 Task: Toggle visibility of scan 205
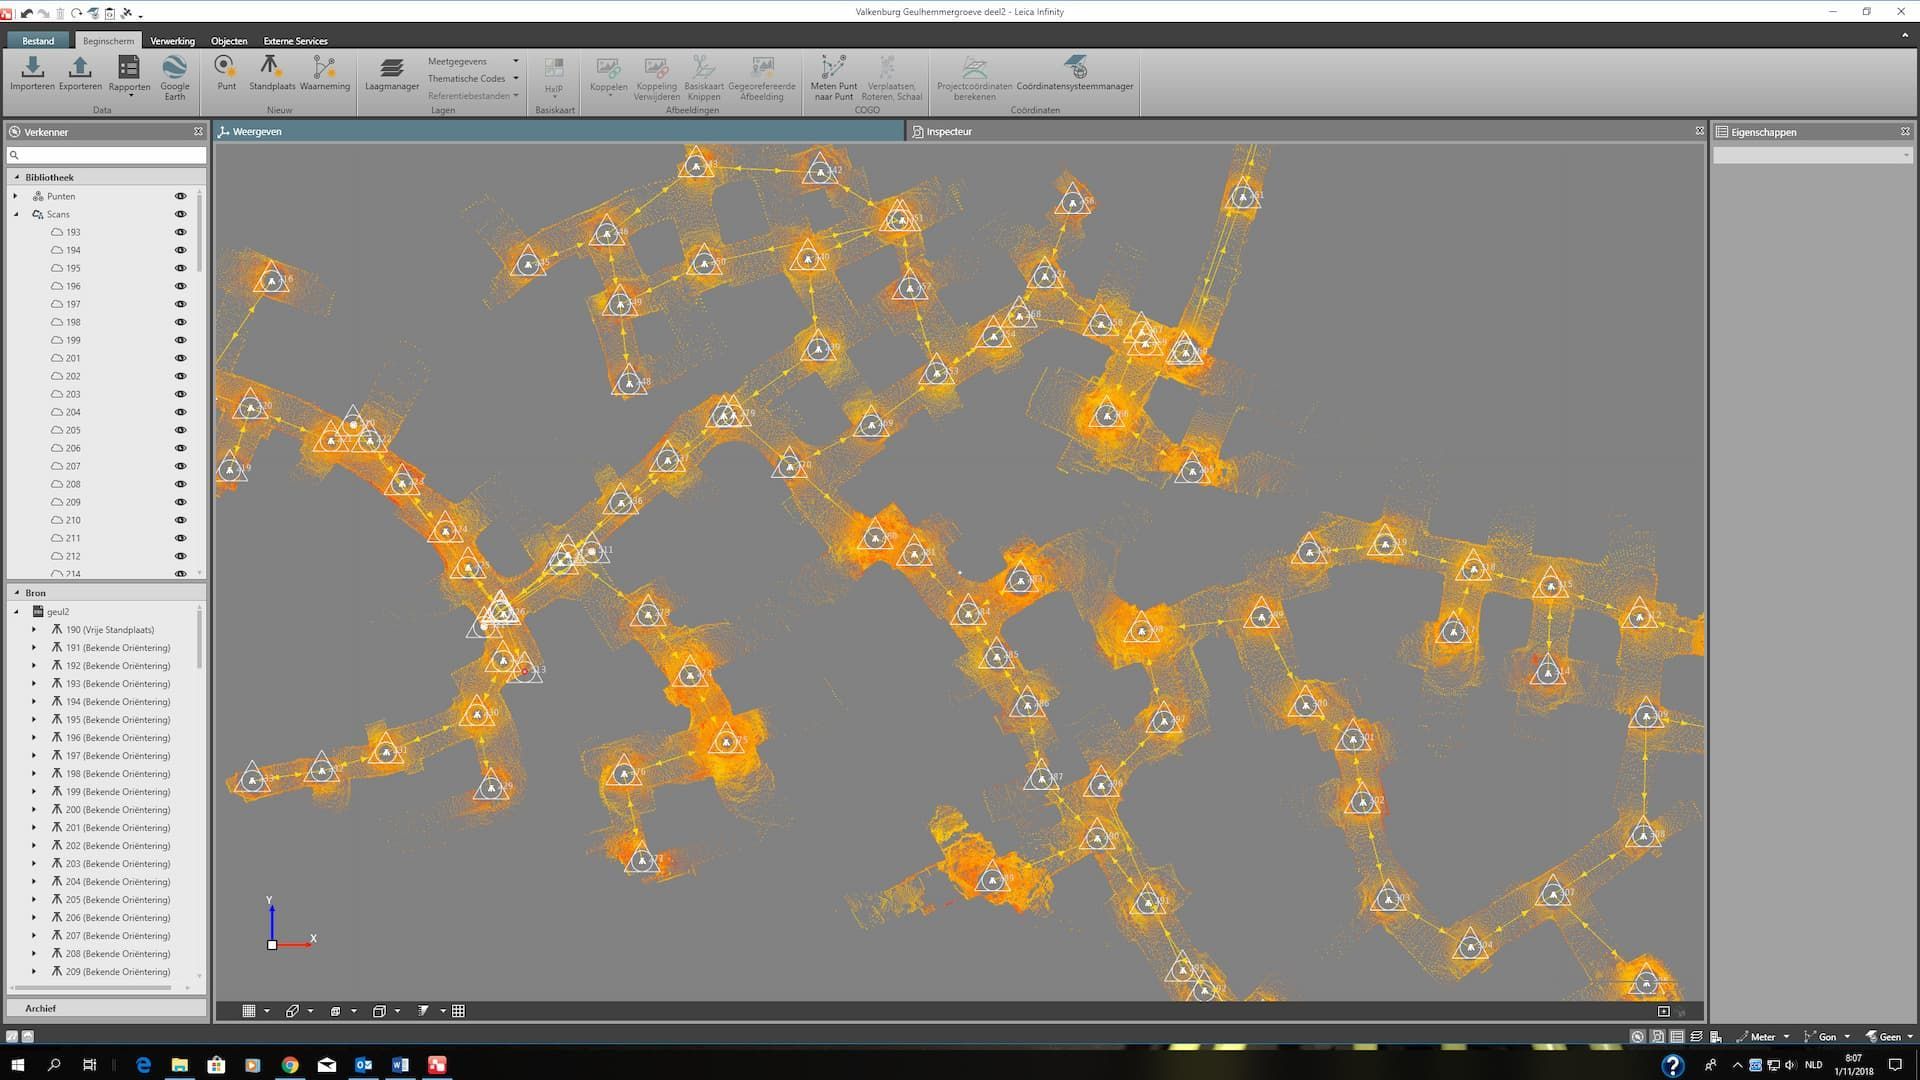[181, 430]
